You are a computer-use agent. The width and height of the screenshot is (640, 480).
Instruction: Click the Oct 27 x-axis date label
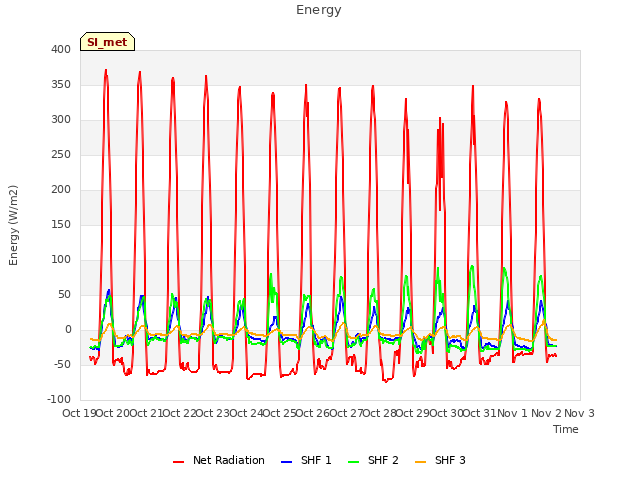coord(347,413)
